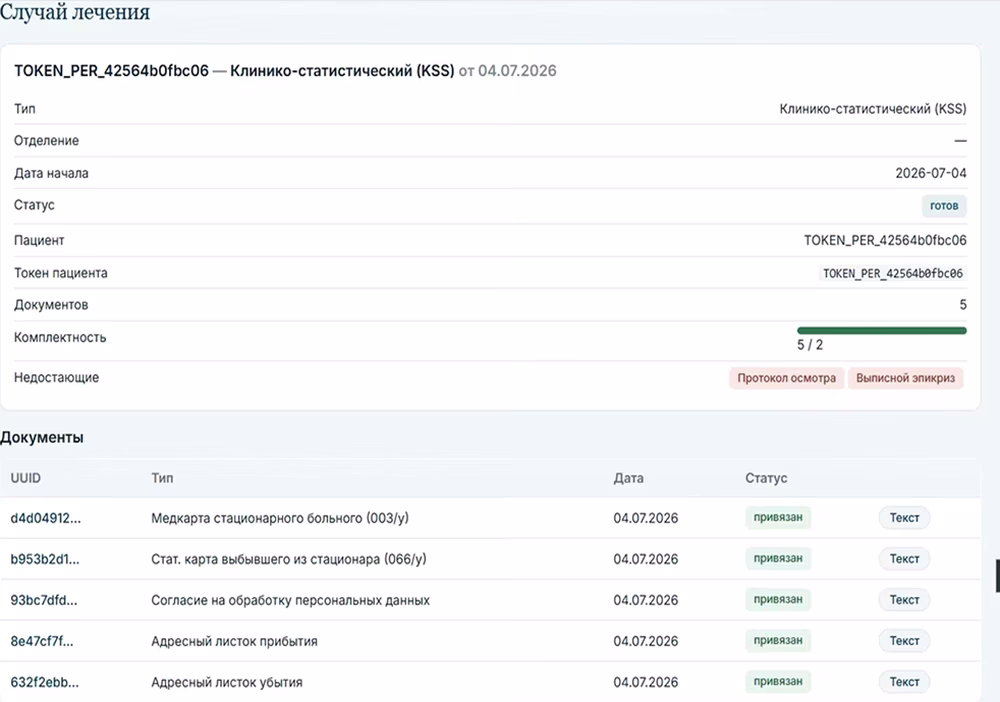Click привязан status in Медкарта row
The width and height of the screenshot is (1000, 702).
coord(778,517)
